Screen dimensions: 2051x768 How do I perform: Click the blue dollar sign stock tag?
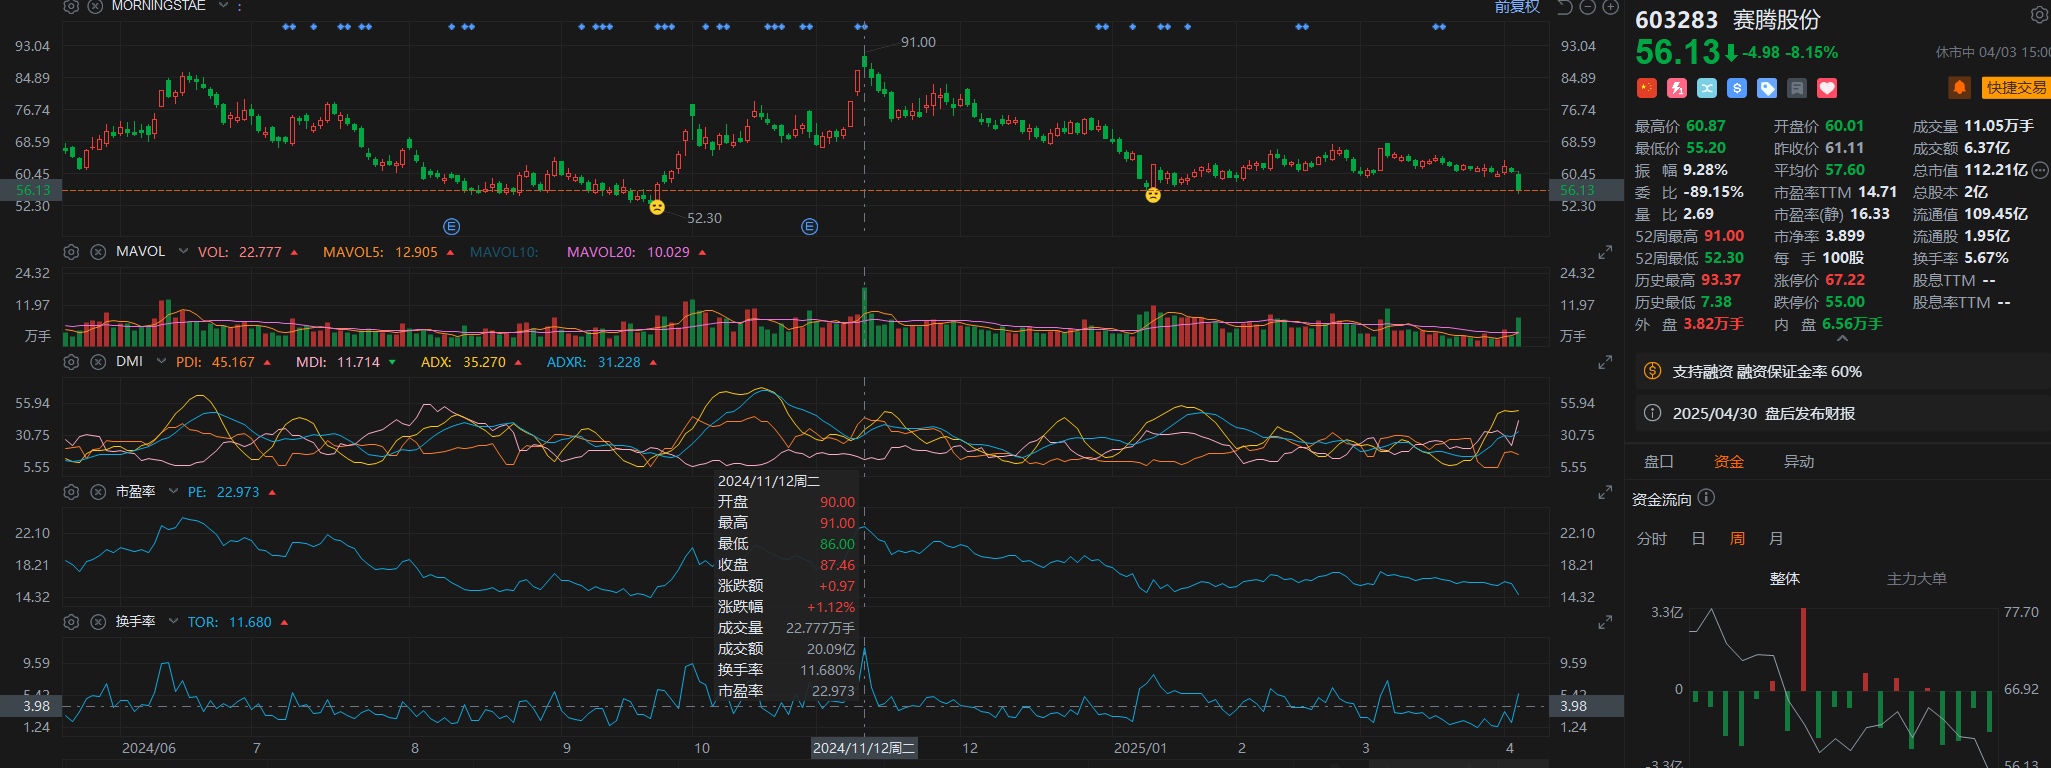(x=1737, y=88)
